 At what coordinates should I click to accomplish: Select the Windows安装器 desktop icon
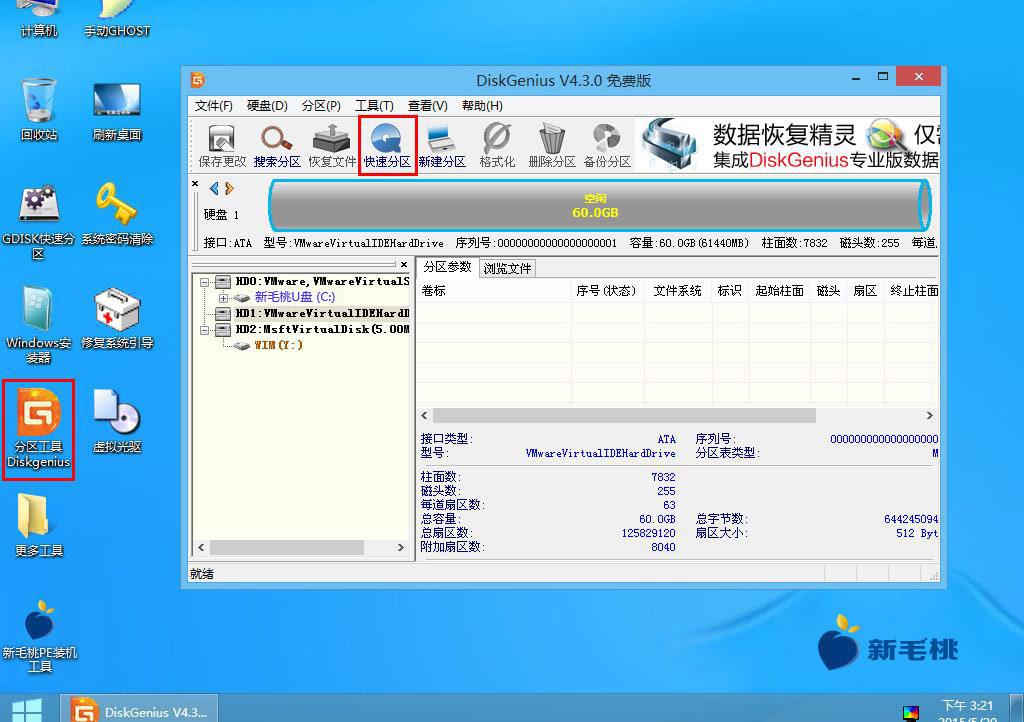39,325
